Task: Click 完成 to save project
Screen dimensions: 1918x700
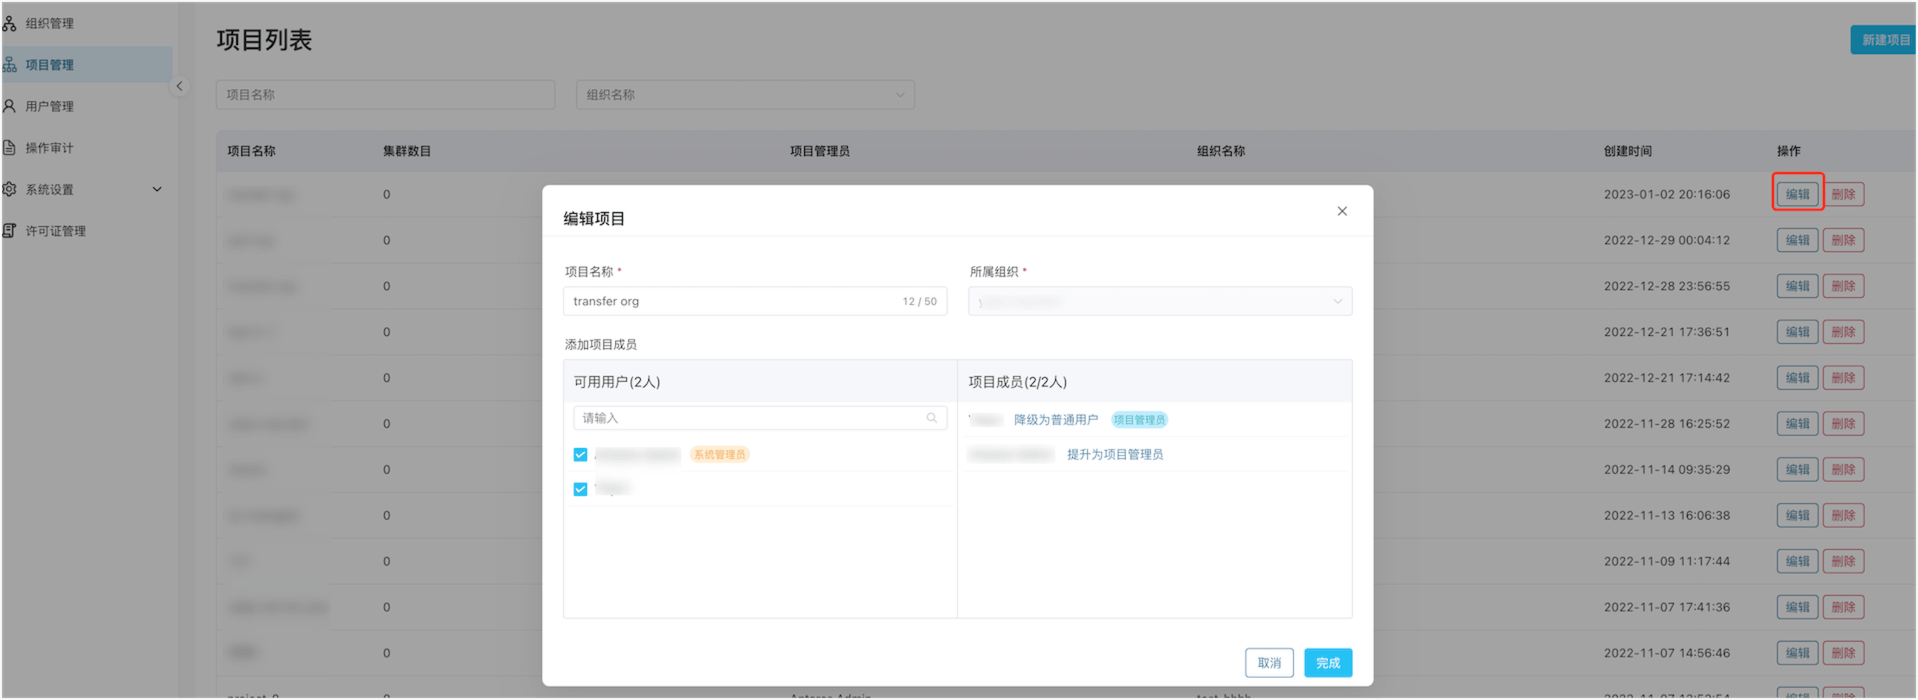Action: (1327, 663)
